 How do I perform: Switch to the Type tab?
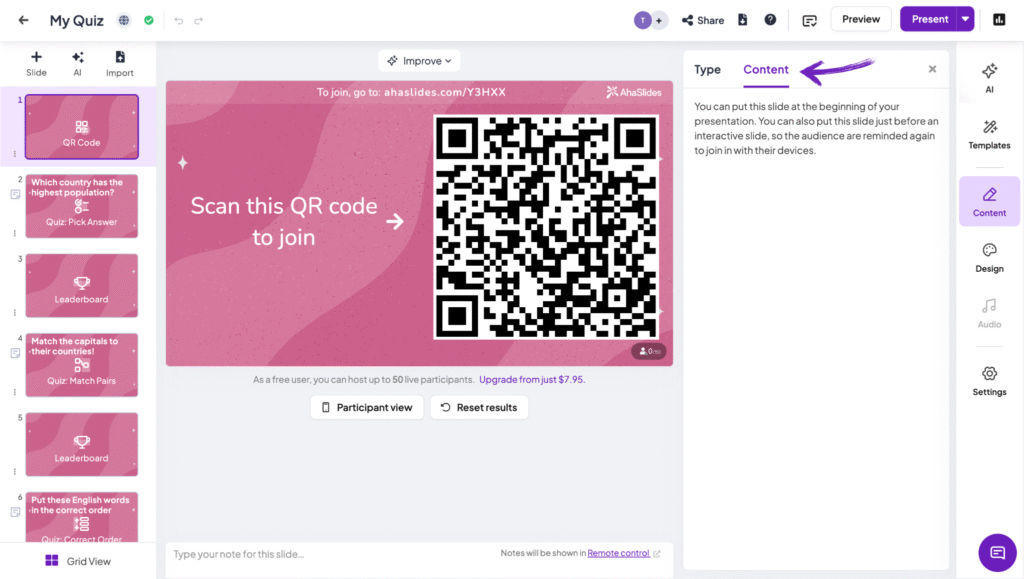pos(707,69)
